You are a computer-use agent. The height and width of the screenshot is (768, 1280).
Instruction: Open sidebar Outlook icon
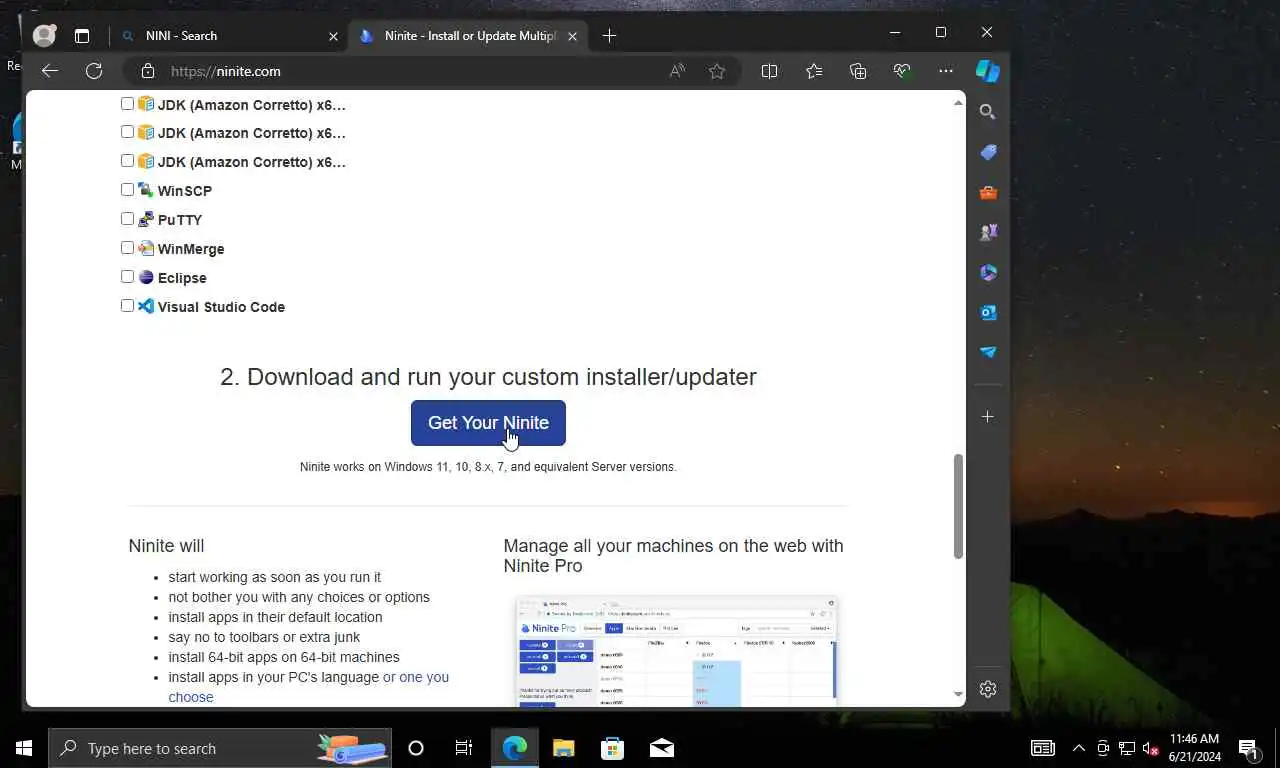pyautogui.click(x=988, y=312)
